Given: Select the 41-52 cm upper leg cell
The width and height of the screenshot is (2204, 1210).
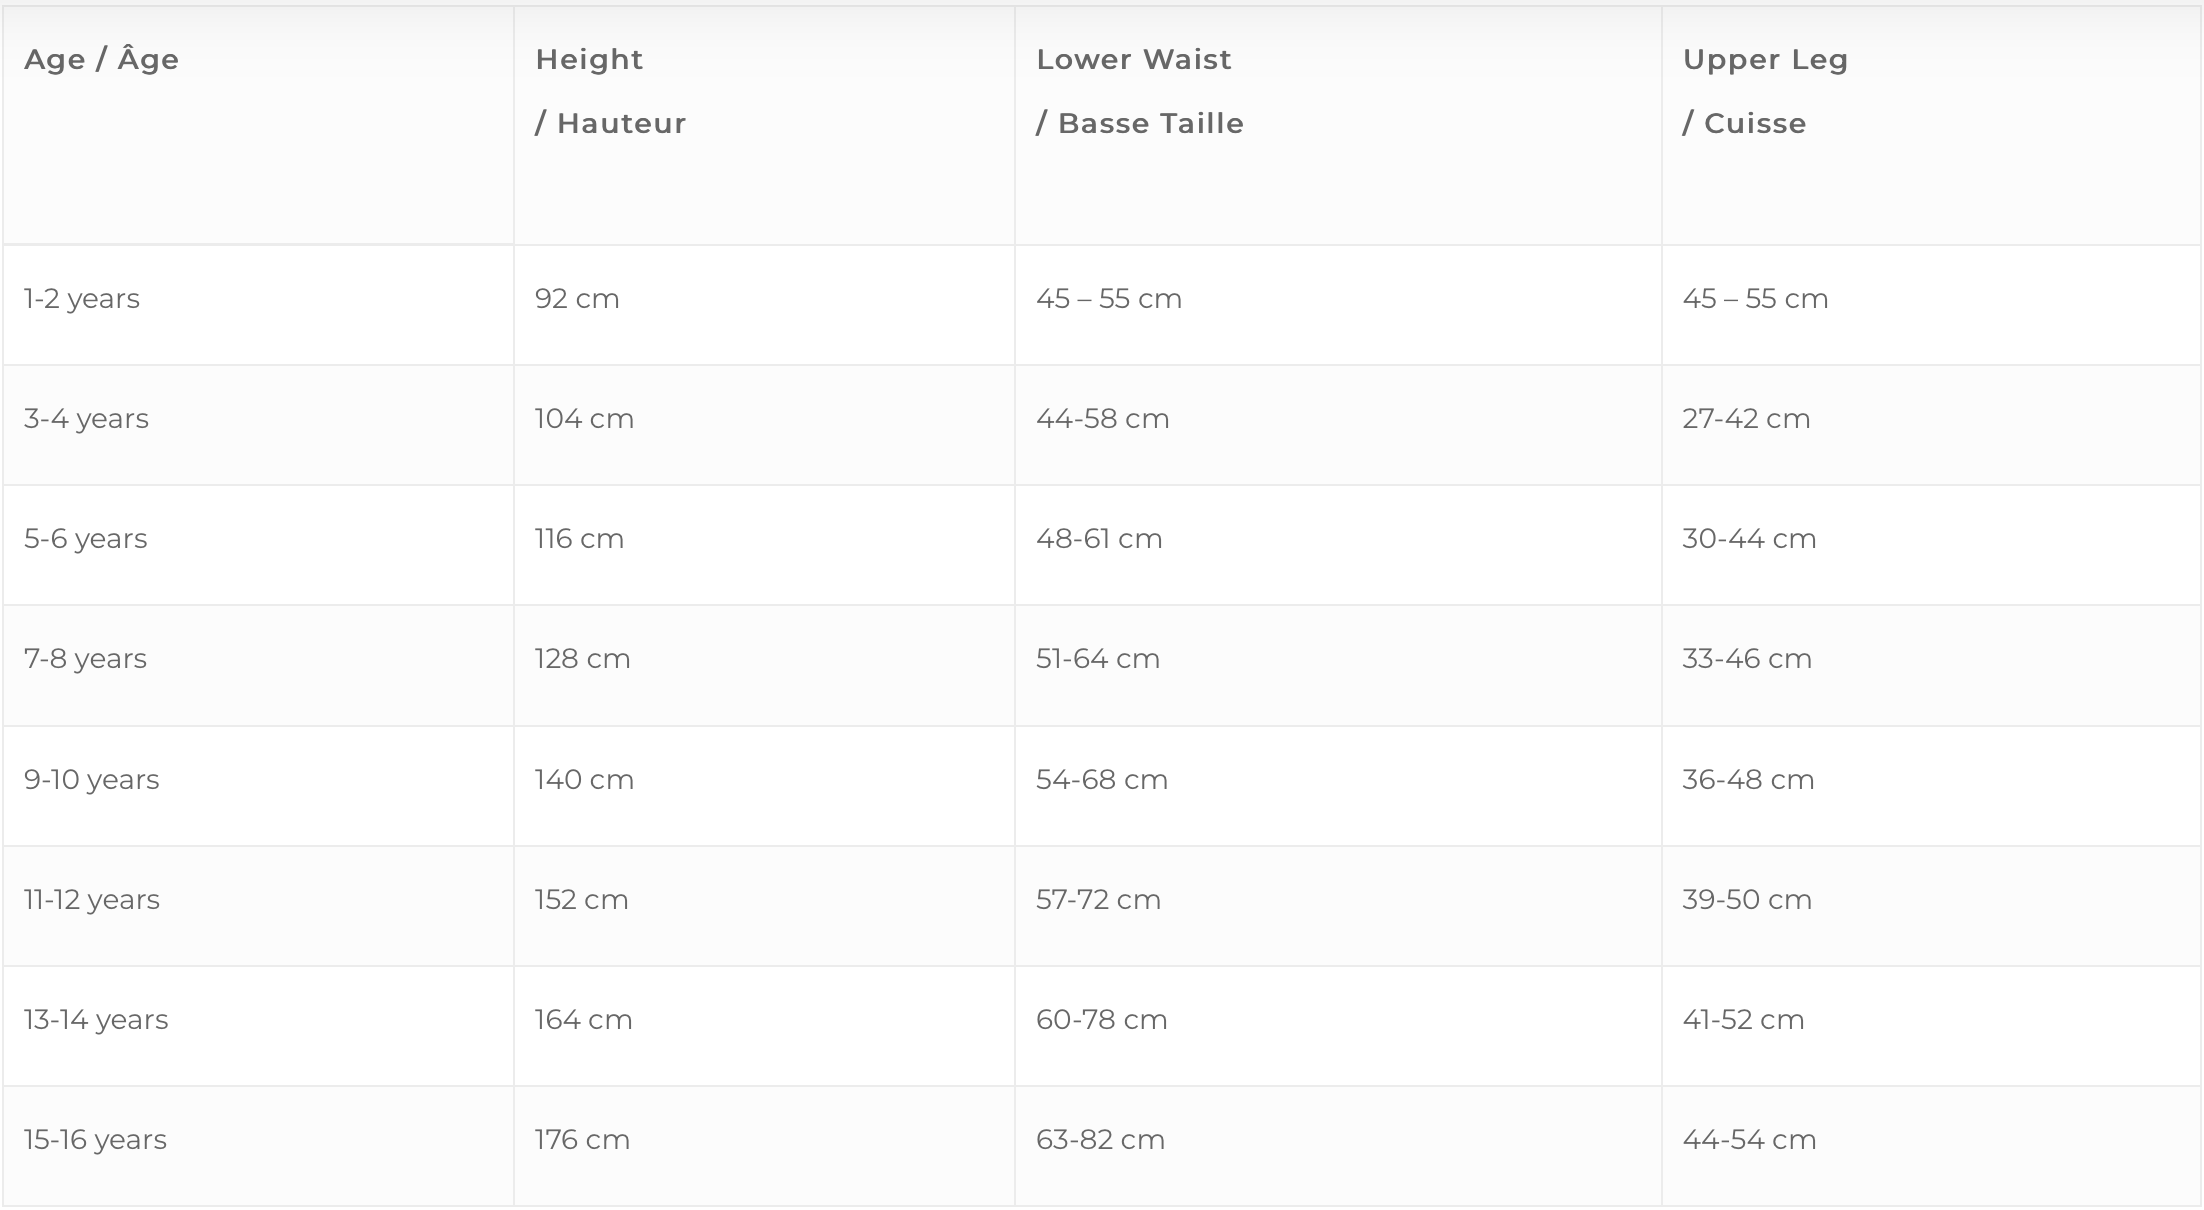Looking at the screenshot, I should click(x=1743, y=1020).
